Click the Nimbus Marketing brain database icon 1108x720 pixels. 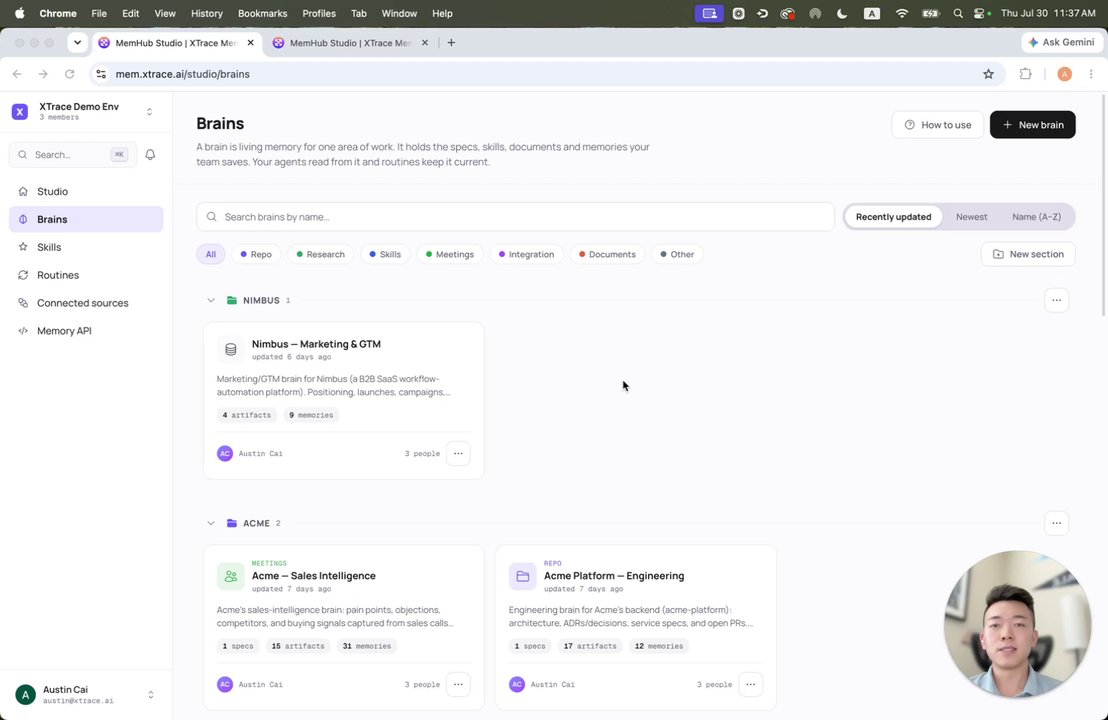coord(230,349)
